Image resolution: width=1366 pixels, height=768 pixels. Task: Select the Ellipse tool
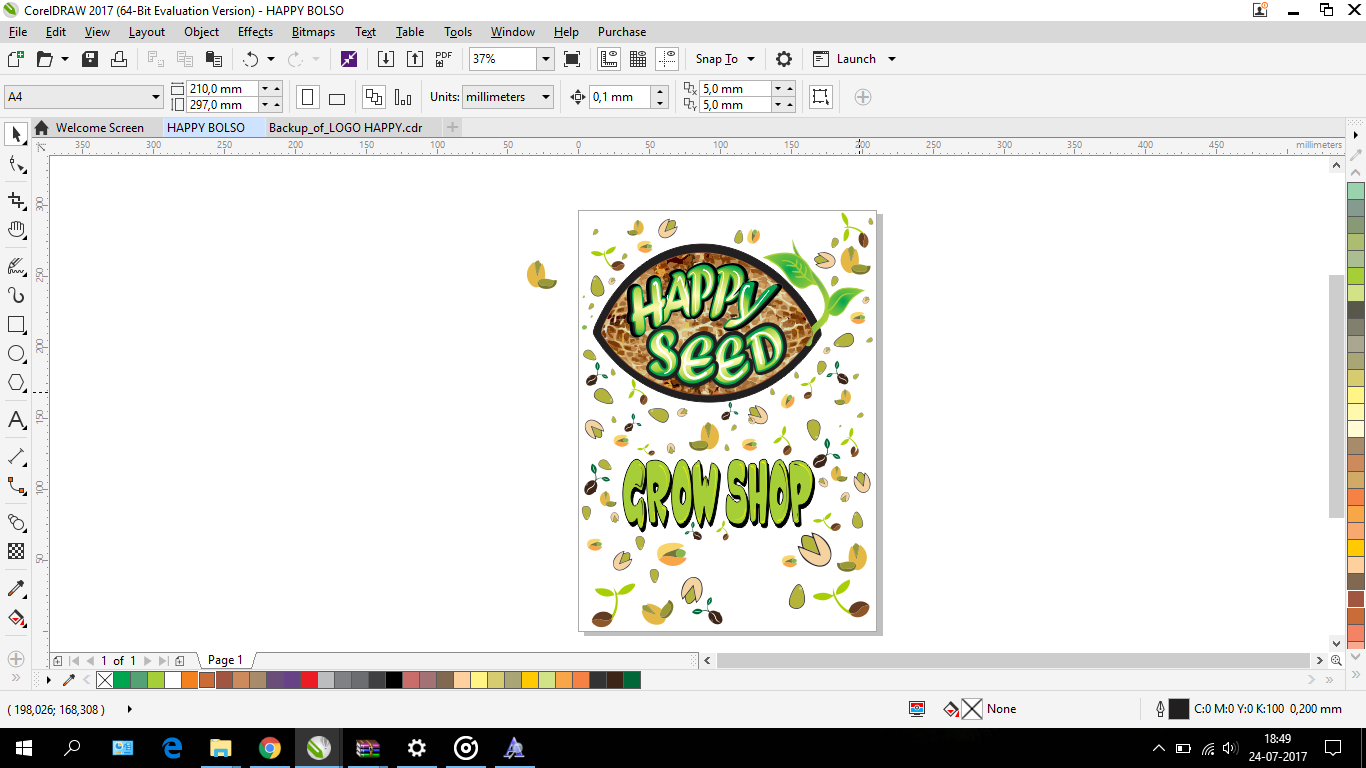tap(16, 354)
